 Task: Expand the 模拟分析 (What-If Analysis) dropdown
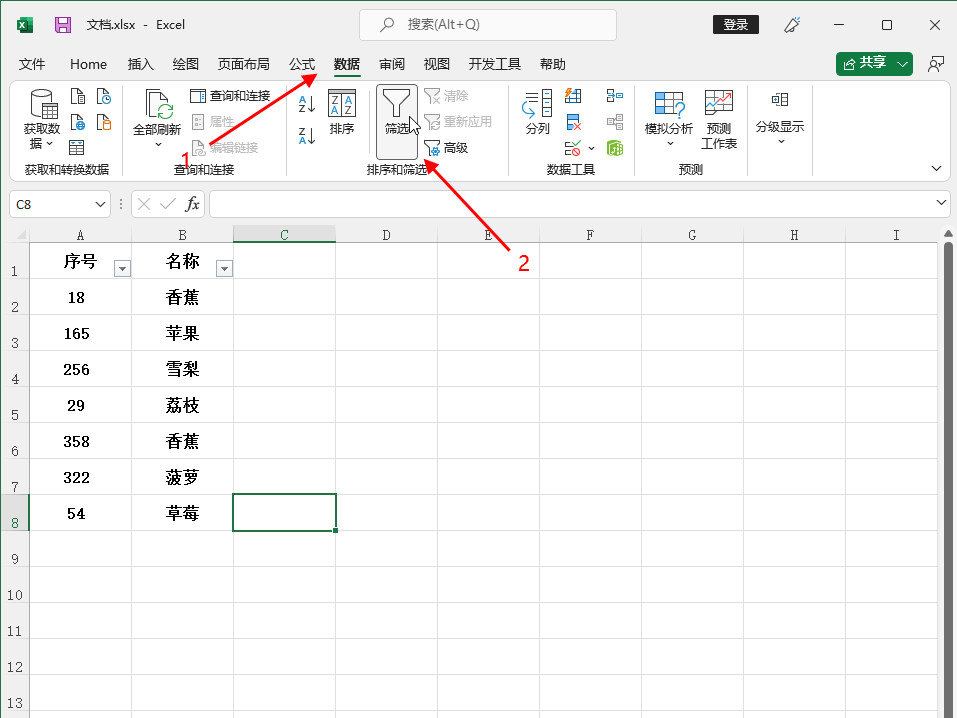tap(668, 143)
